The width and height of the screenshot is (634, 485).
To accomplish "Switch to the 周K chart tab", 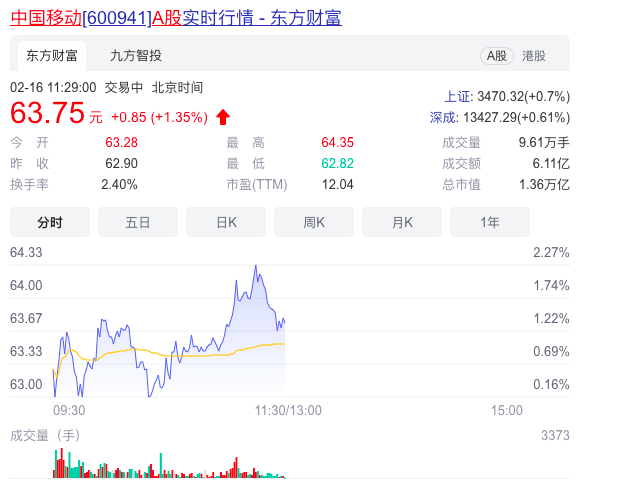I will click(314, 222).
